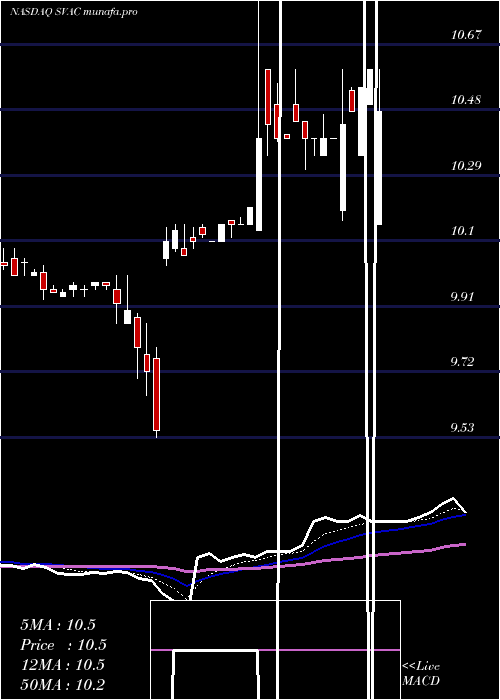Click the 10.1 price axis label
The height and width of the screenshot is (700, 500).
coord(462,231)
